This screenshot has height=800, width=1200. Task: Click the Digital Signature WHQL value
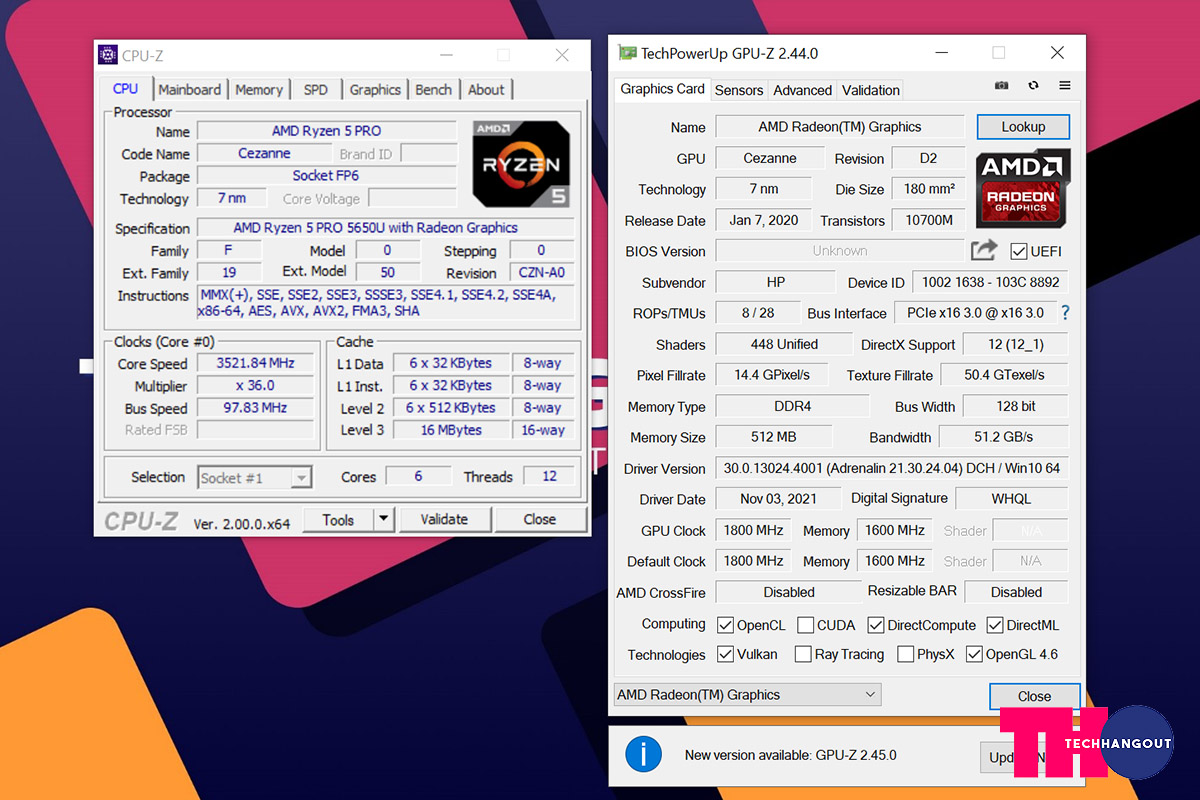click(1011, 499)
